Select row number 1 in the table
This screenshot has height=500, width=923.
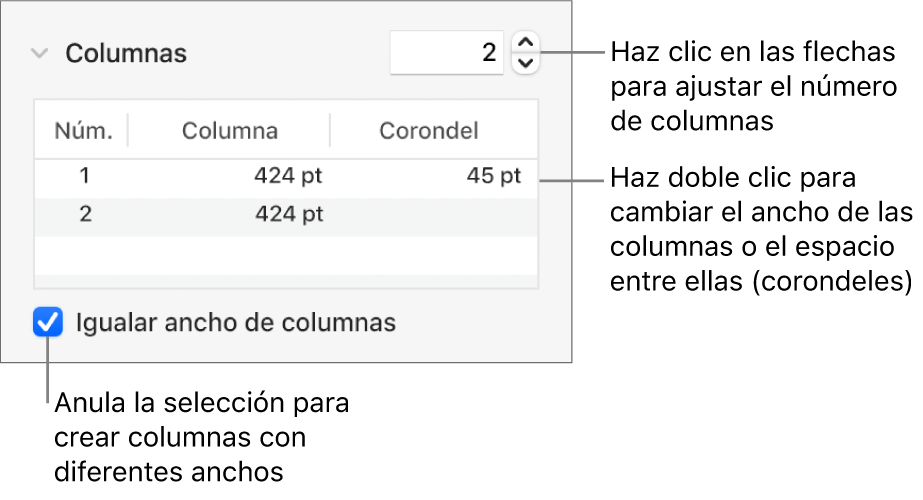(85, 176)
